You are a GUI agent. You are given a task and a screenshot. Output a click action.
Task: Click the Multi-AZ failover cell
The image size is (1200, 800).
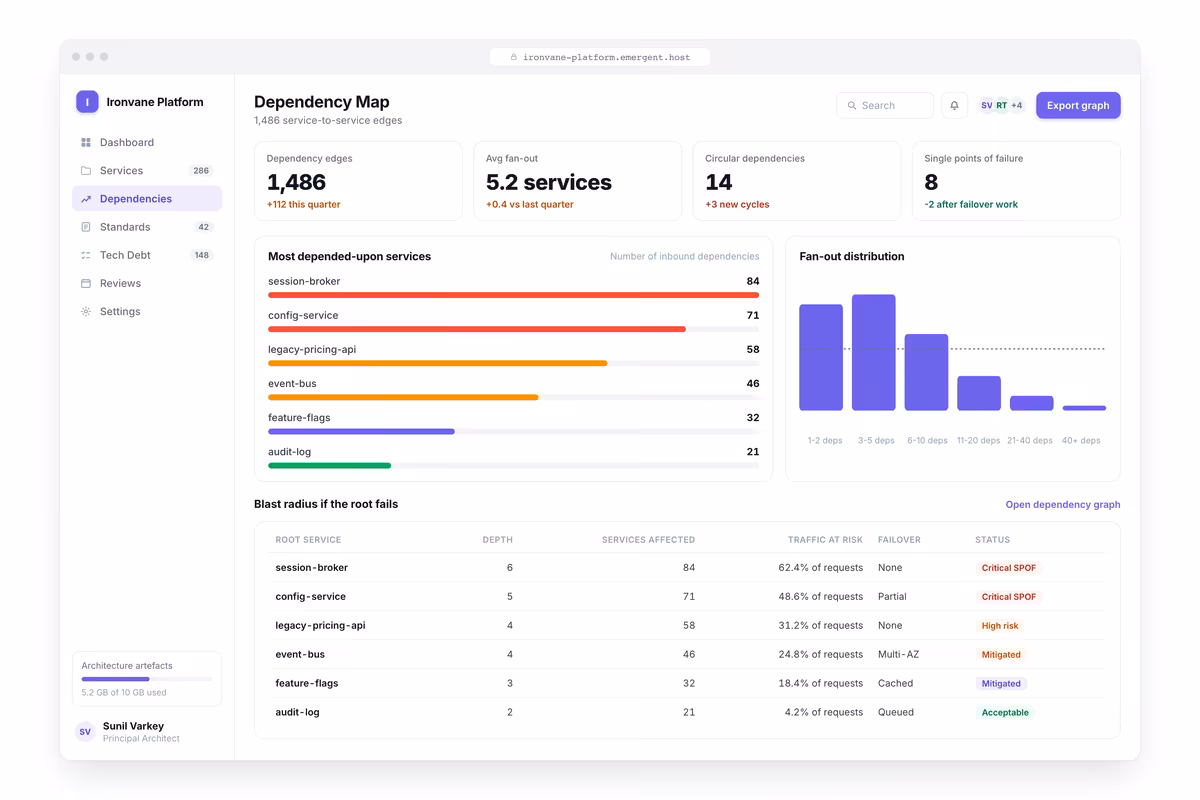pyautogui.click(x=898, y=655)
